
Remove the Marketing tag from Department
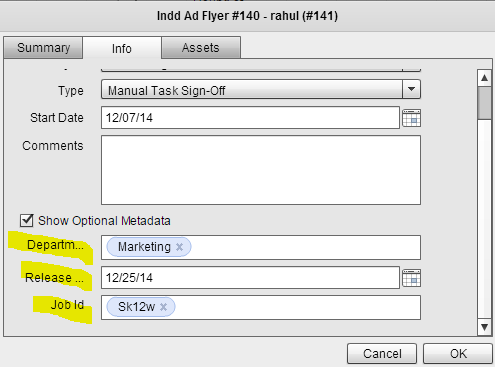[179, 247]
